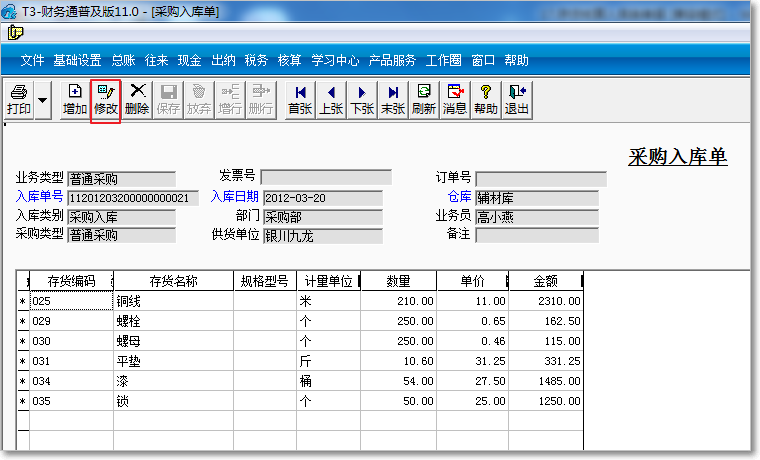The width and height of the screenshot is (760, 460).
Task: Go to first record with 首张
Action: (x=300, y=99)
